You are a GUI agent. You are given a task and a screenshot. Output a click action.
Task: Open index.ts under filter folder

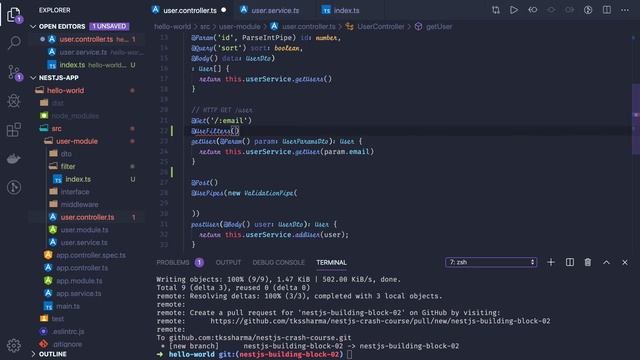pos(78,179)
